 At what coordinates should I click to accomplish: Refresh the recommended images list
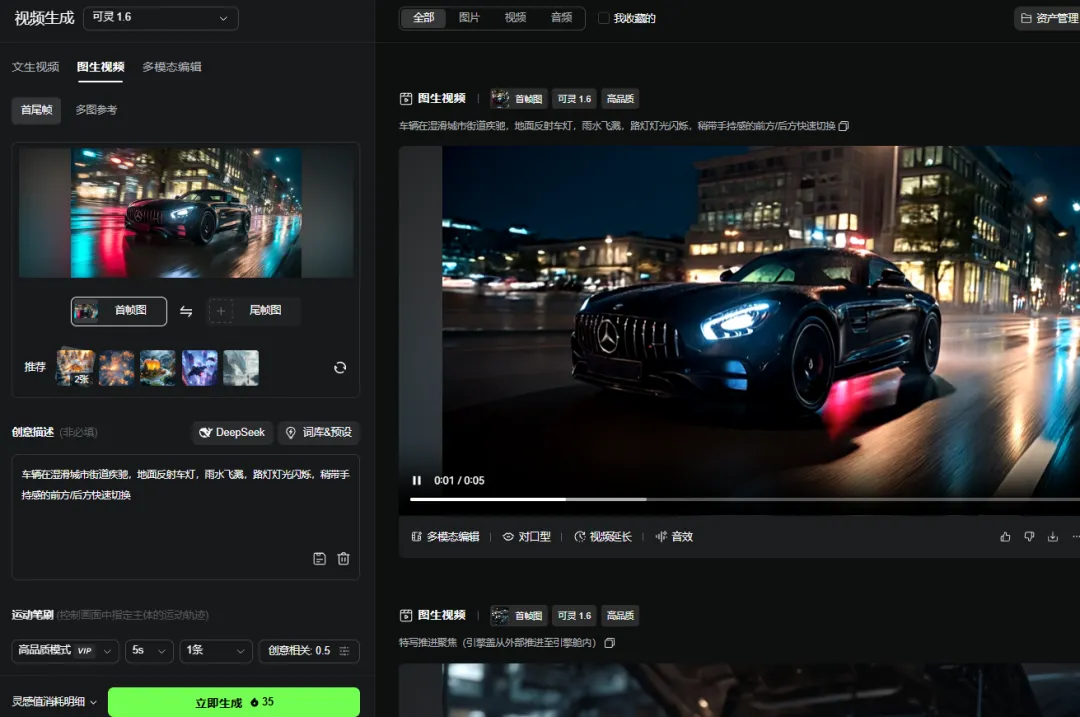340,367
